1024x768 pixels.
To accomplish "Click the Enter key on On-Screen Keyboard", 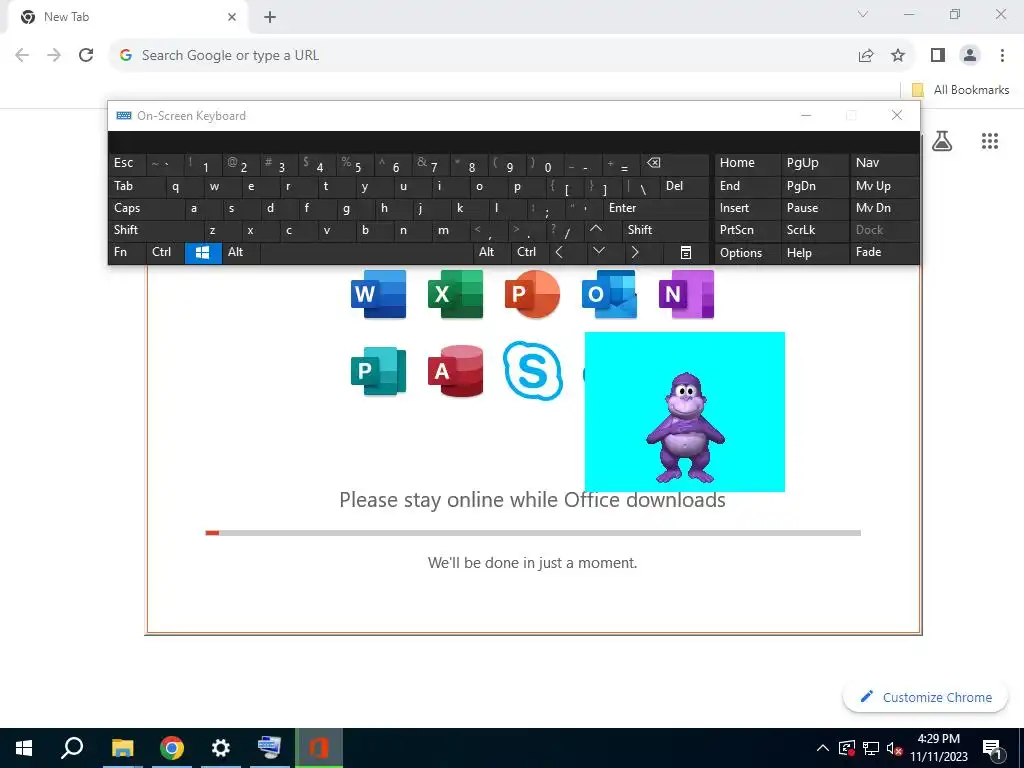I will coord(656,208).
